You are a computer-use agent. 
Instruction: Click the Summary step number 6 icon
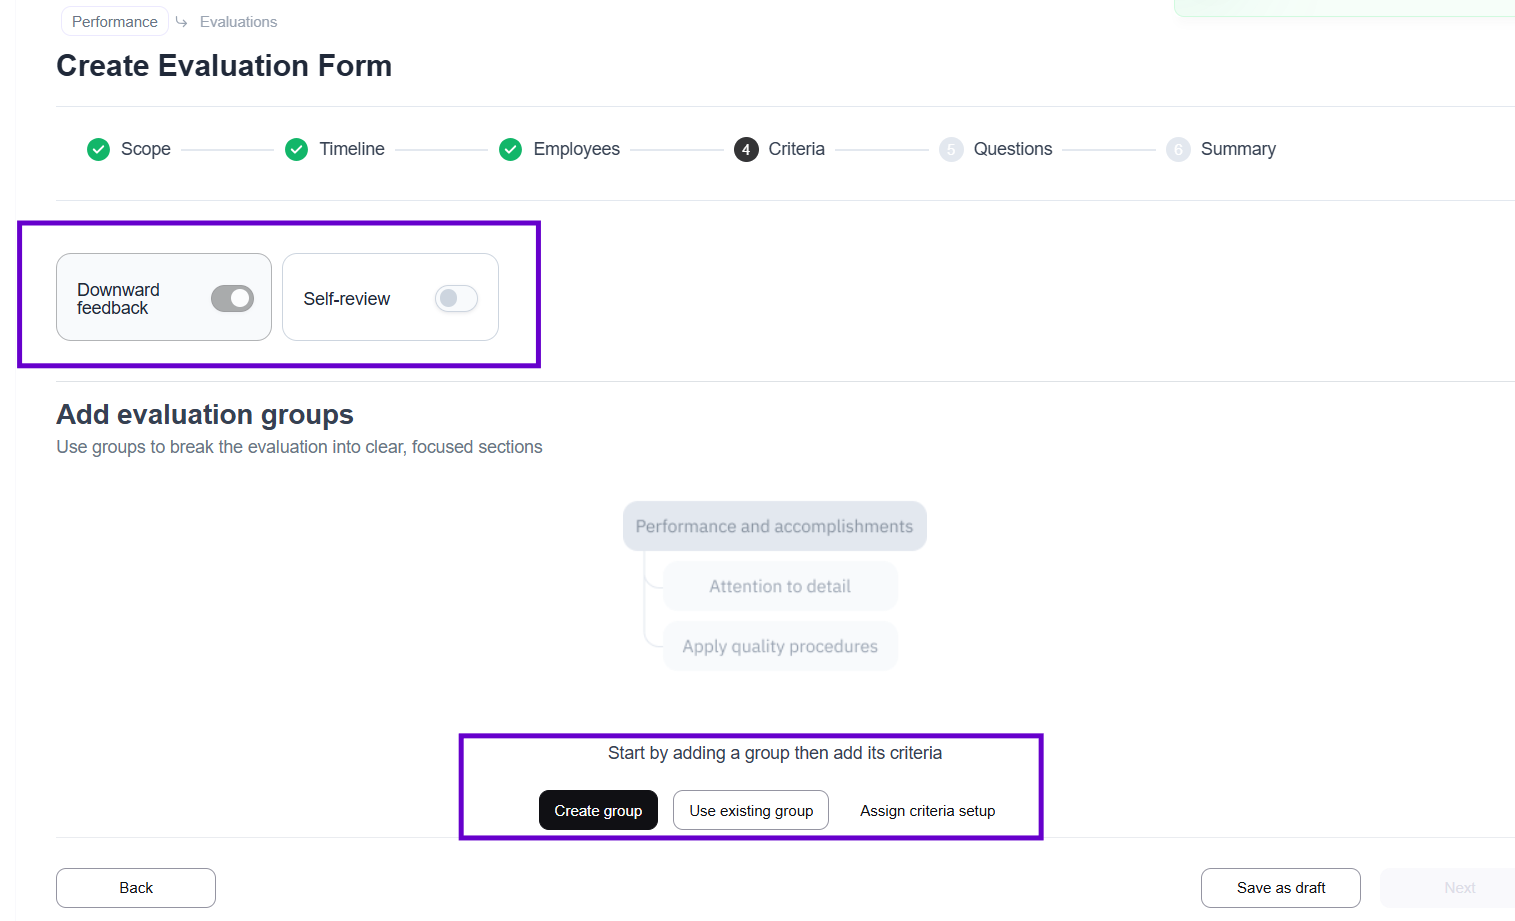[1178, 149]
